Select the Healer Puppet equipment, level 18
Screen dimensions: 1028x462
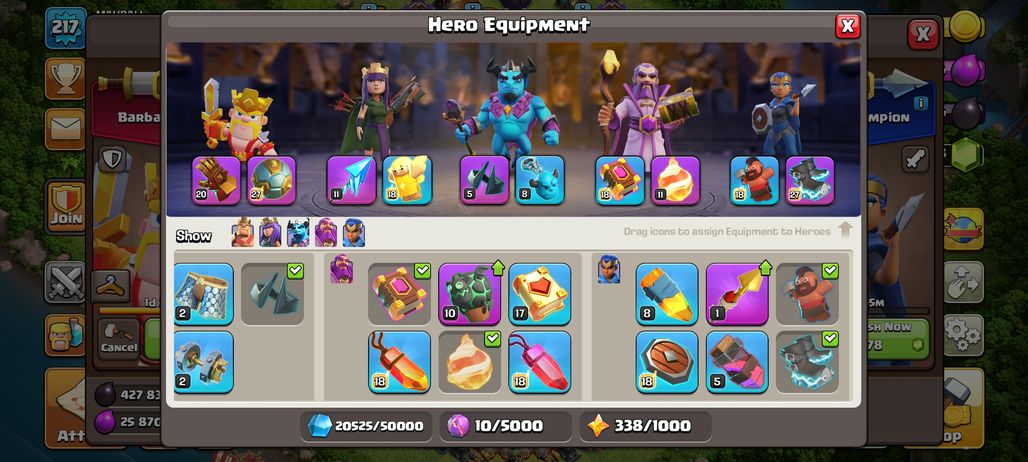pyautogui.click(x=407, y=180)
